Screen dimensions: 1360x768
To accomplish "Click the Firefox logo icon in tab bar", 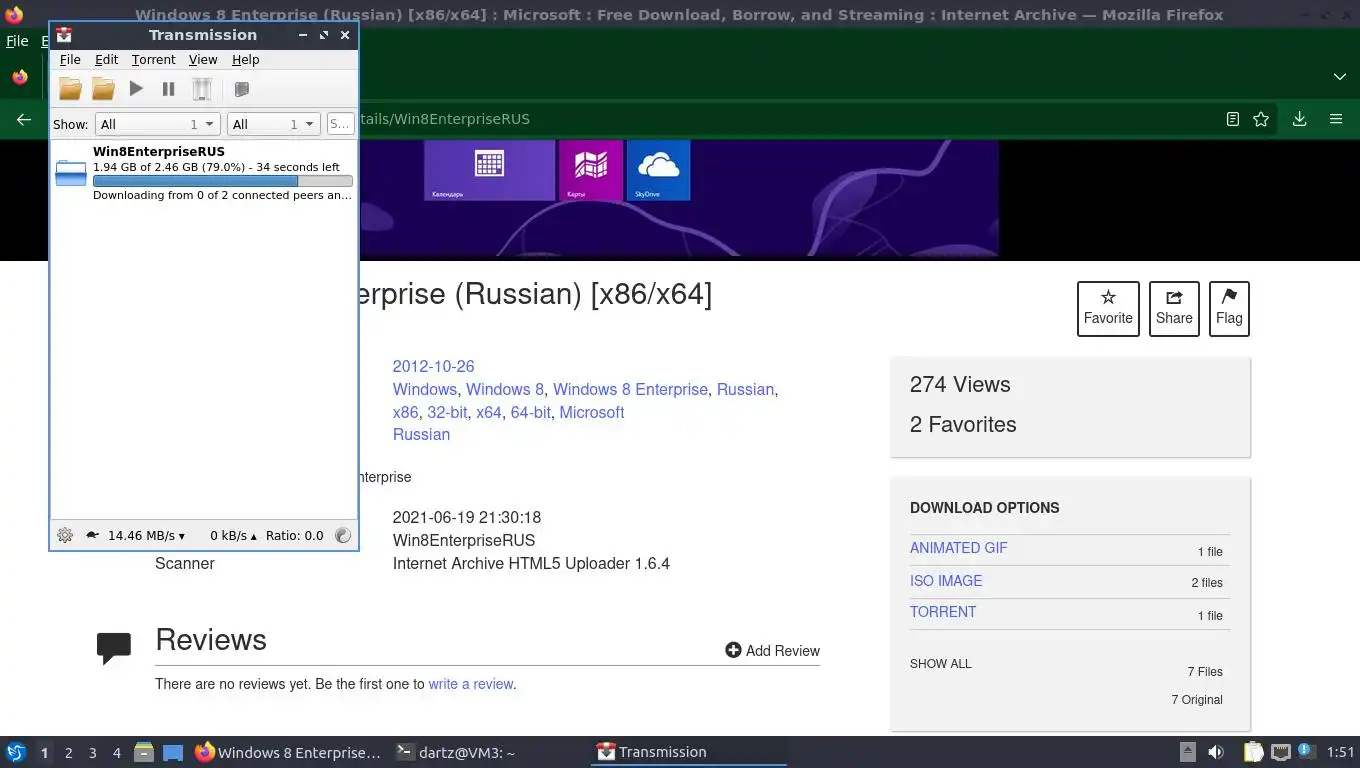I will click(20, 77).
